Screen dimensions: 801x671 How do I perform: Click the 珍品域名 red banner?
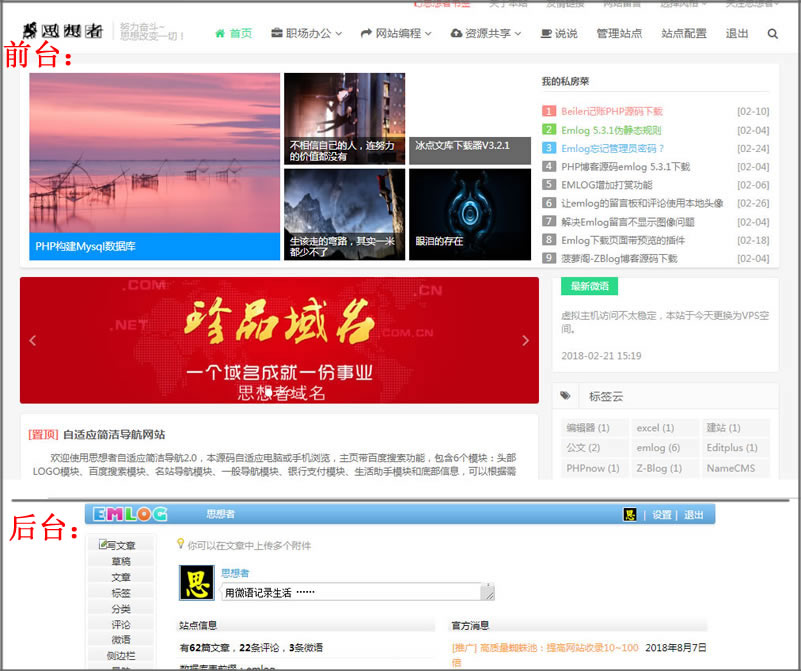(279, 340)
